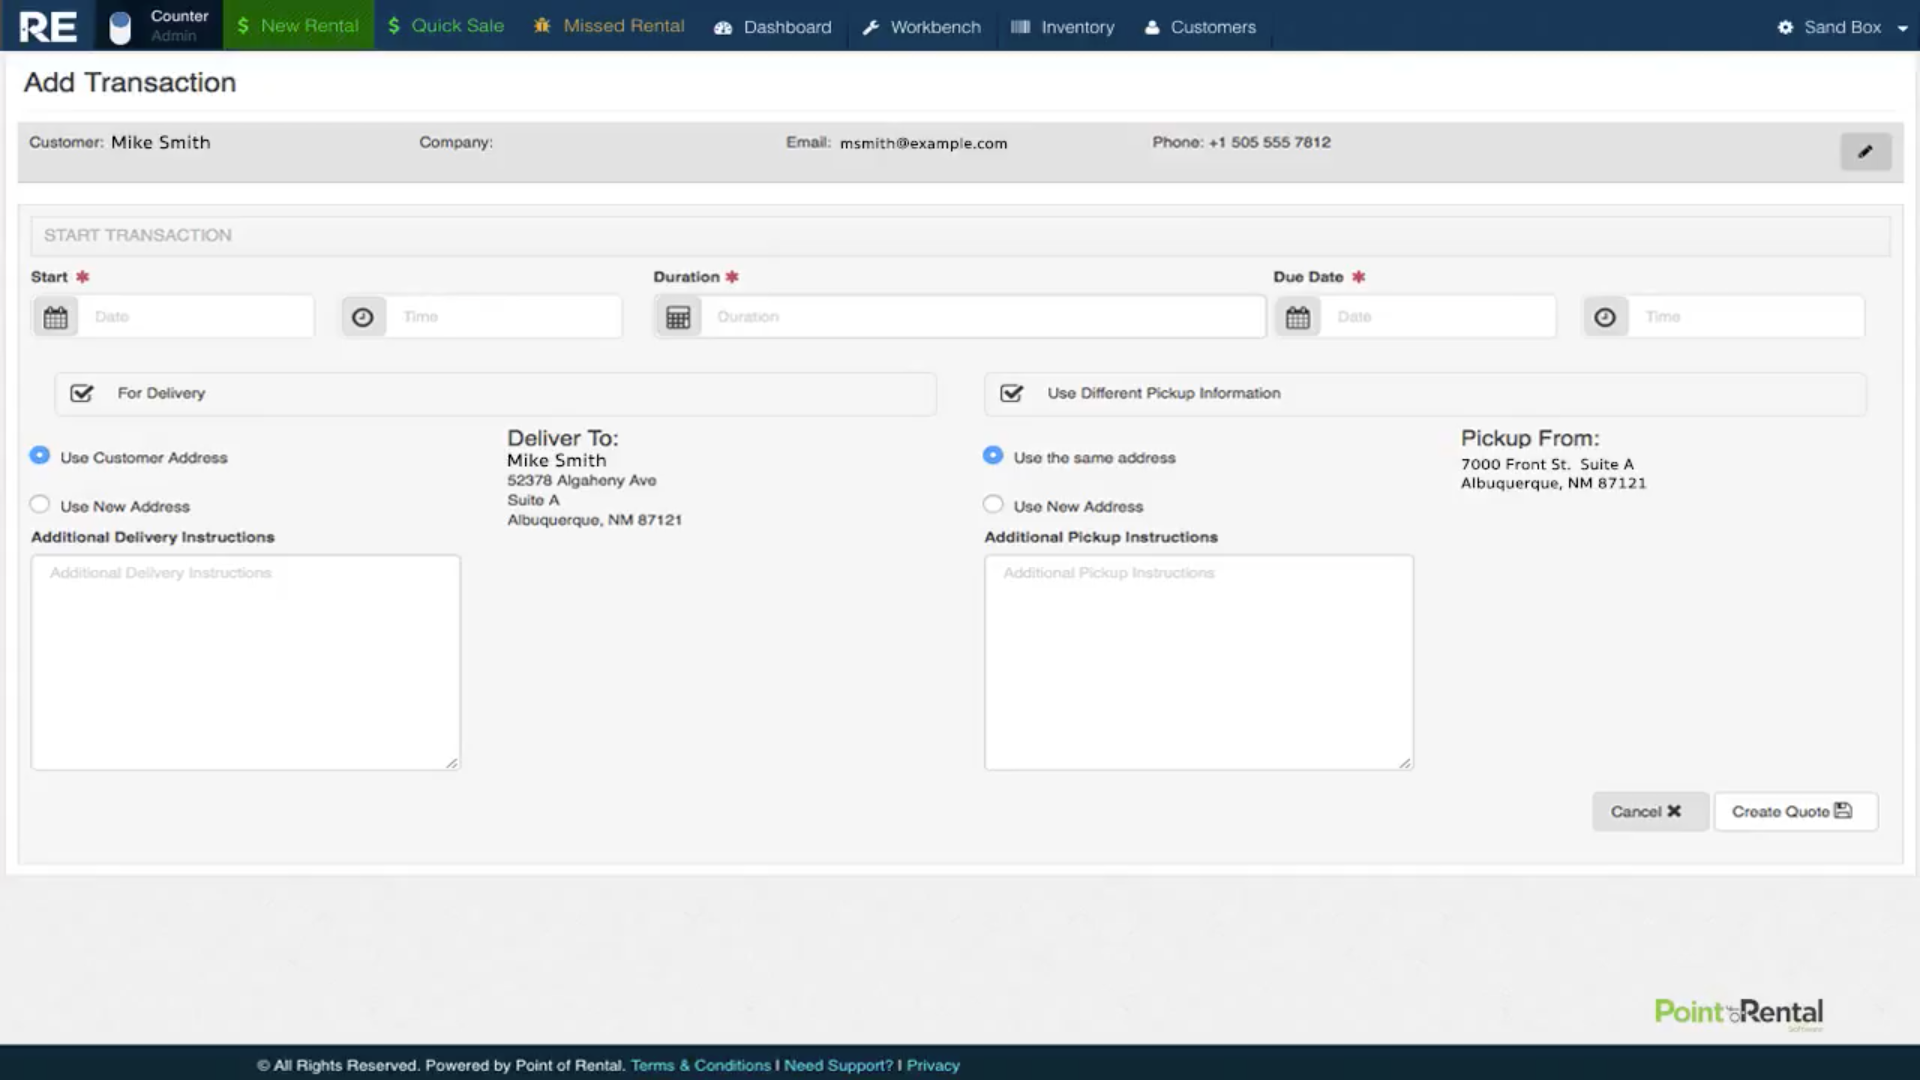1920x1080 pixels.
Task: Click the Start time clock icon
Action: click(363, 317)
